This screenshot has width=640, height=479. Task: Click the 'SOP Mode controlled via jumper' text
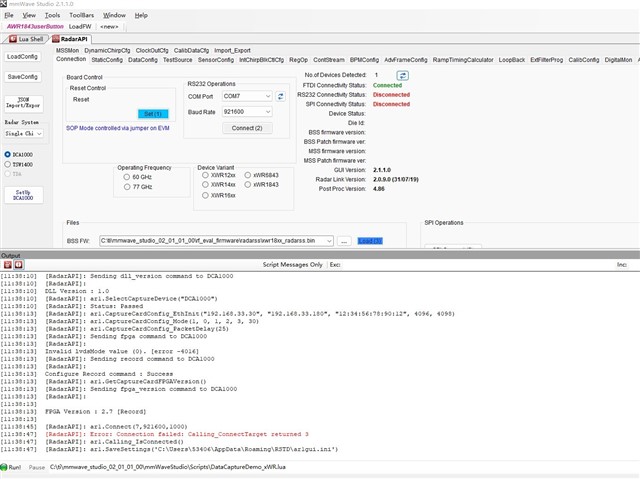tap(118, 128)
